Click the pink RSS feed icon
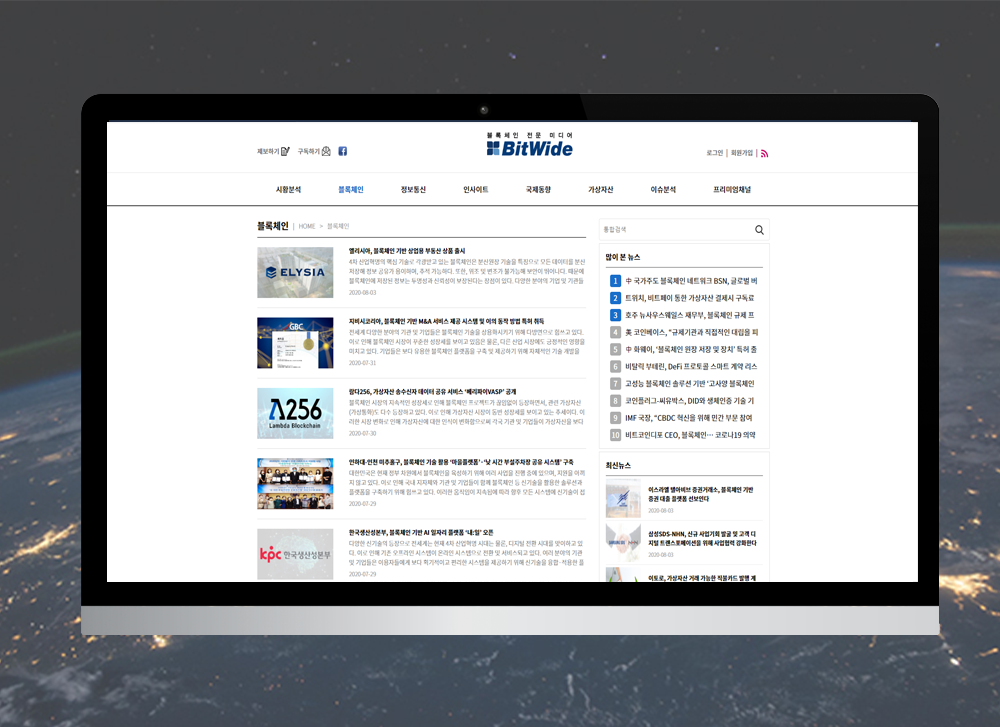This screenshot has height=727, width=1000. coord(764,153)
